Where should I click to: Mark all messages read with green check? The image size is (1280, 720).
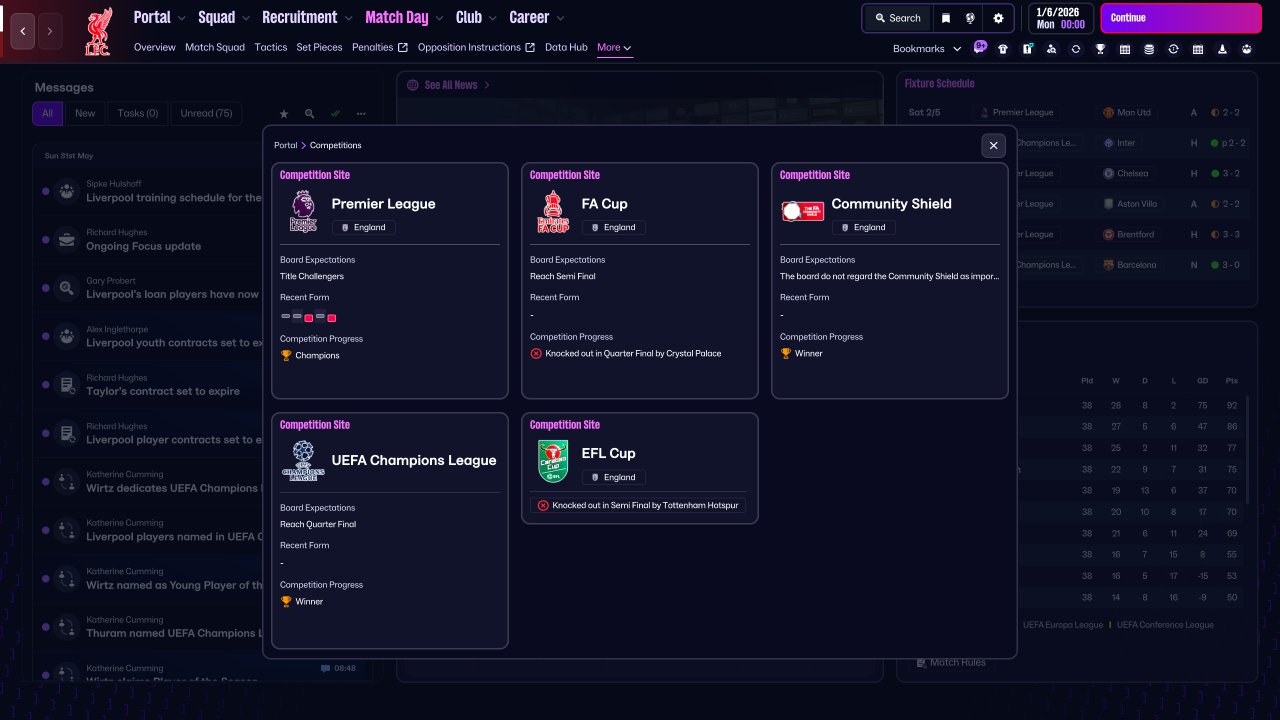click(336, 114)
